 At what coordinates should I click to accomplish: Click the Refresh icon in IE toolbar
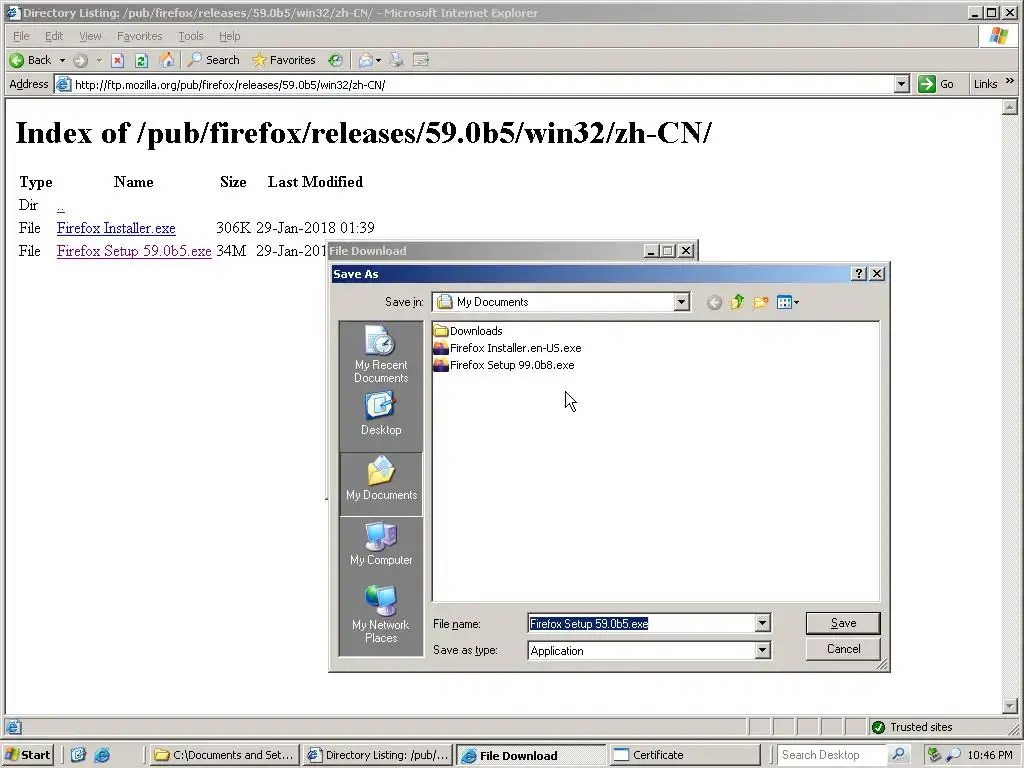point(141,61)
